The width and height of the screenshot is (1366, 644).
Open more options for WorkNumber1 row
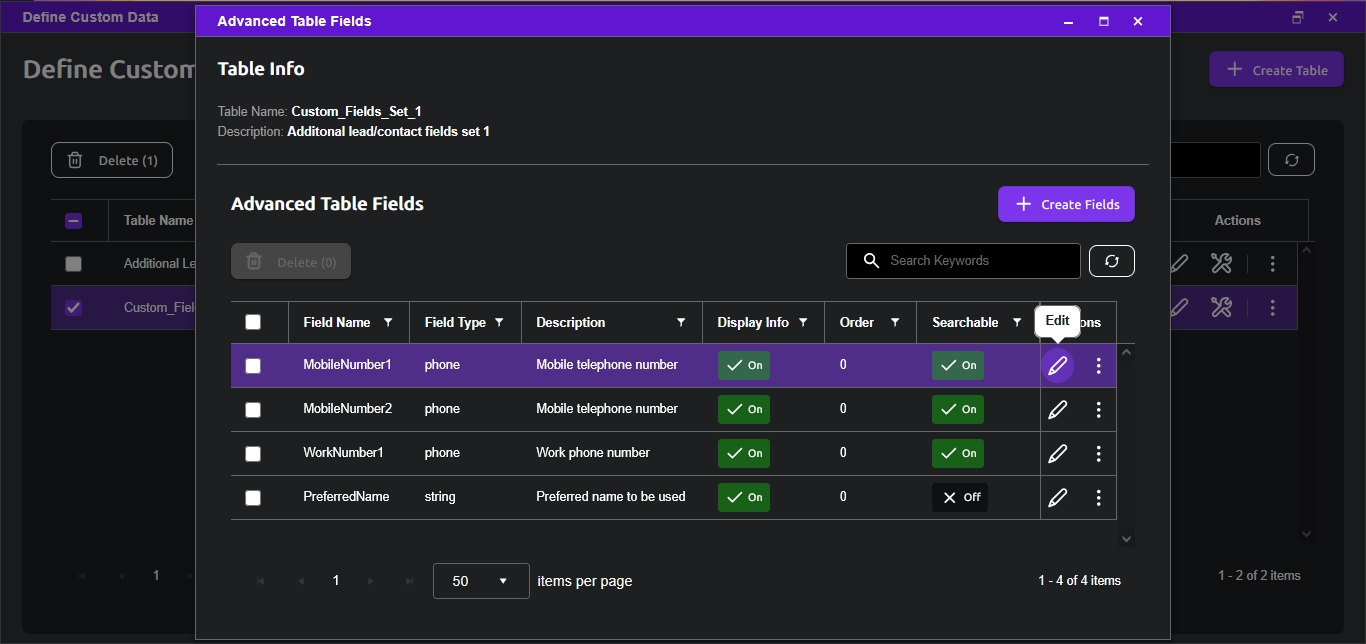click(x=1098, y=454)
